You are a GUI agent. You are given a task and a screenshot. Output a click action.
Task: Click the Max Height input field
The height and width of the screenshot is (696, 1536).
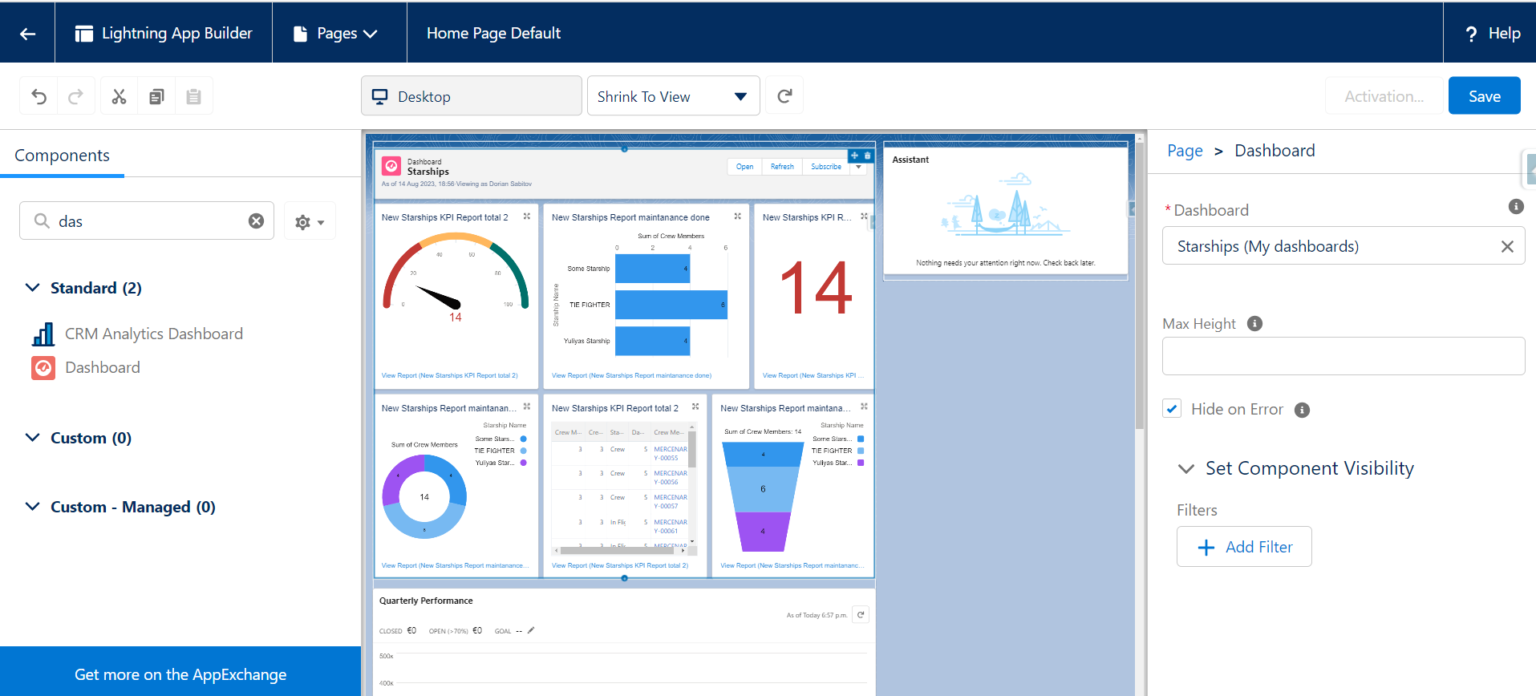[1343, 356]
